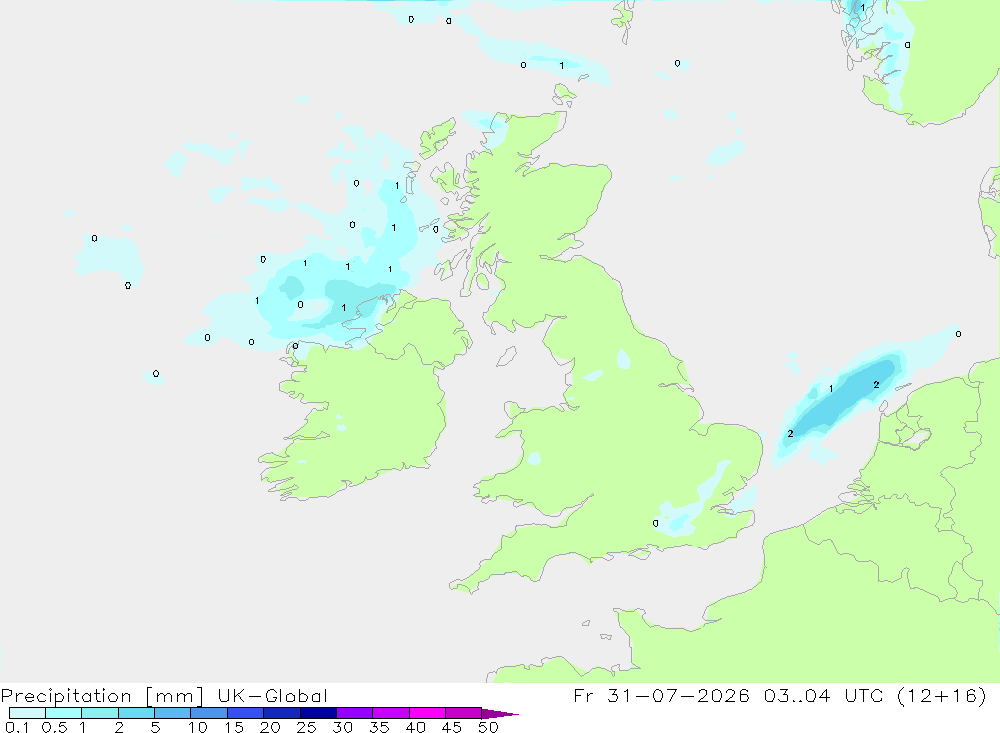1000x733 pixels.
Task: Select the dark magenta 45–50 legend swatch
Action: (x=463, y=713)
